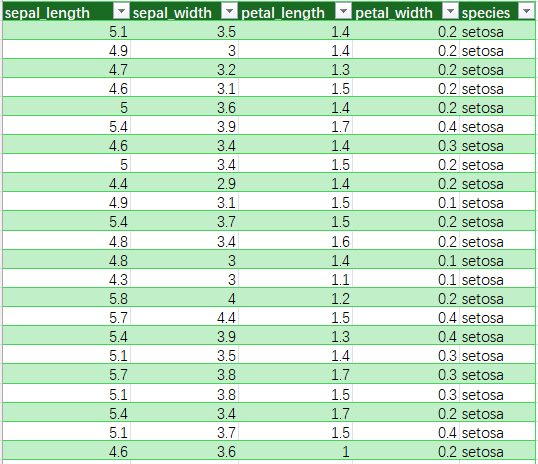The height and width of the screenshot is (464, 538).
Task: Select sepal_width cell with value 2.9
Action: 184,183
